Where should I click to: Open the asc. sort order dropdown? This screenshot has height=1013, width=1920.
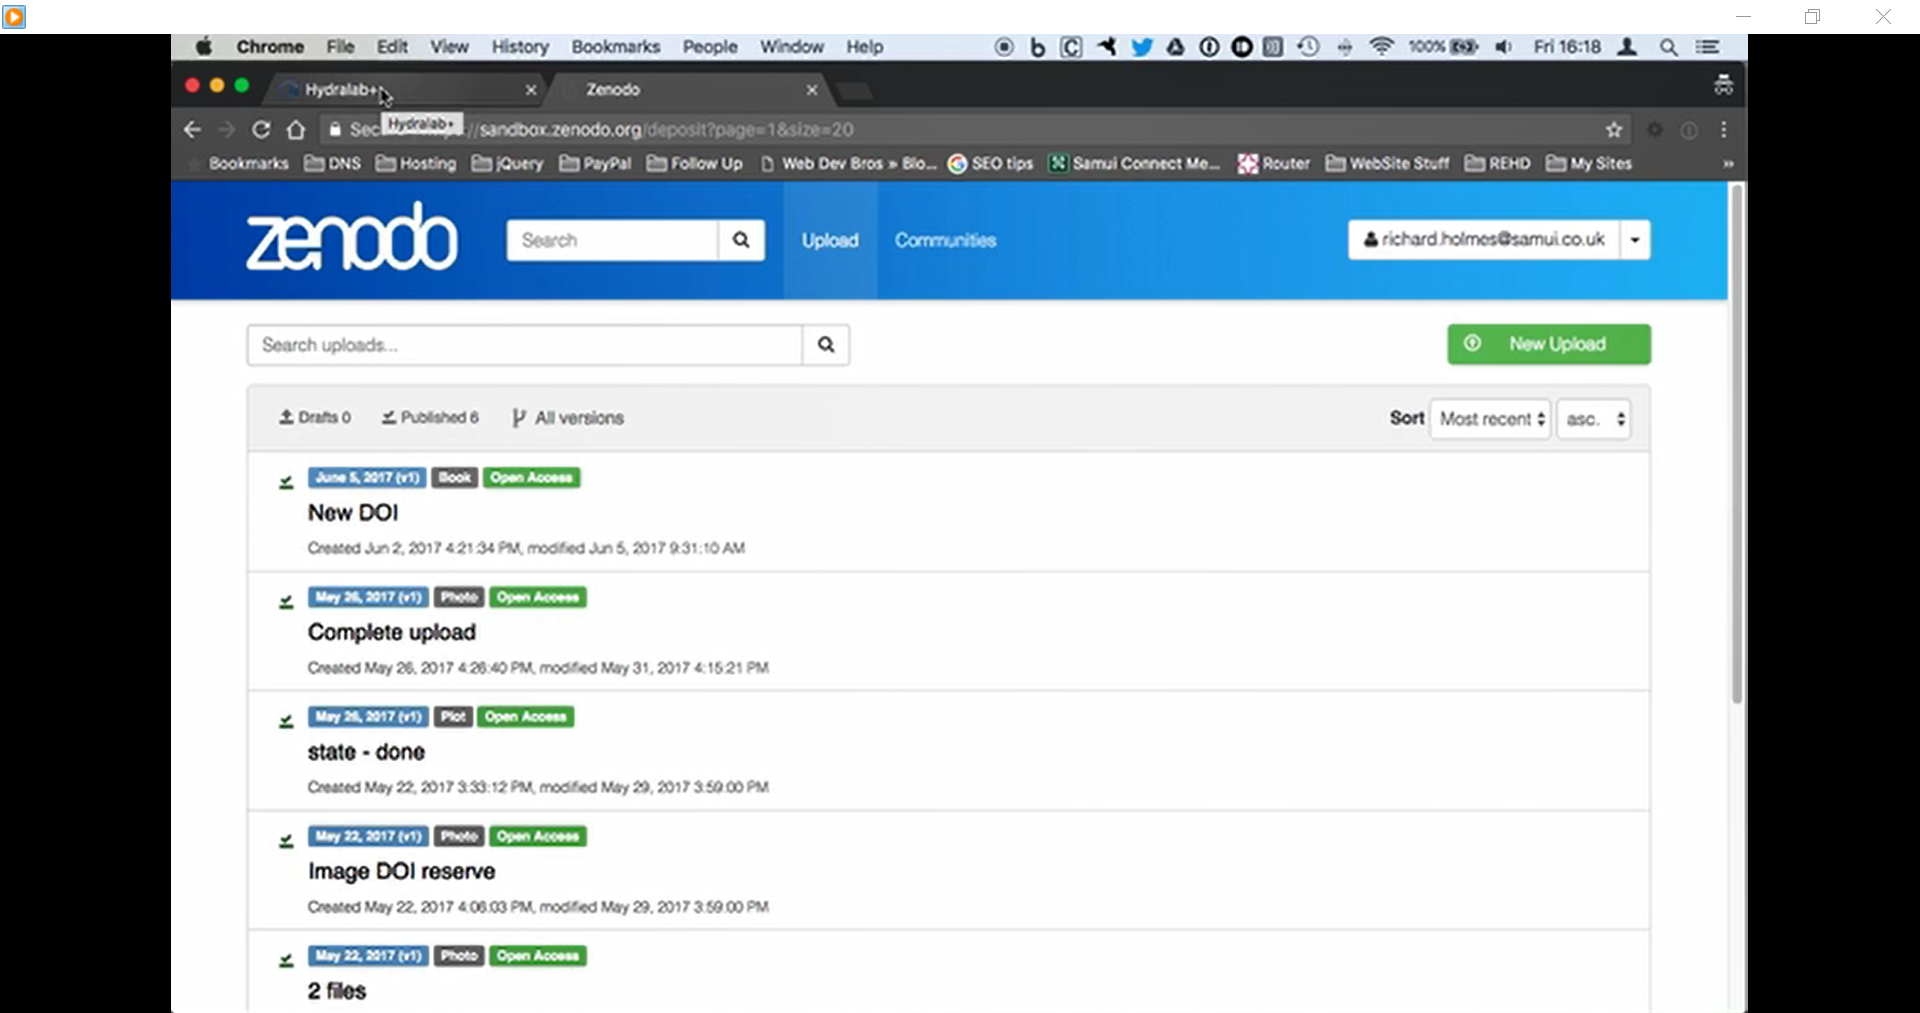coord(1594,419)
